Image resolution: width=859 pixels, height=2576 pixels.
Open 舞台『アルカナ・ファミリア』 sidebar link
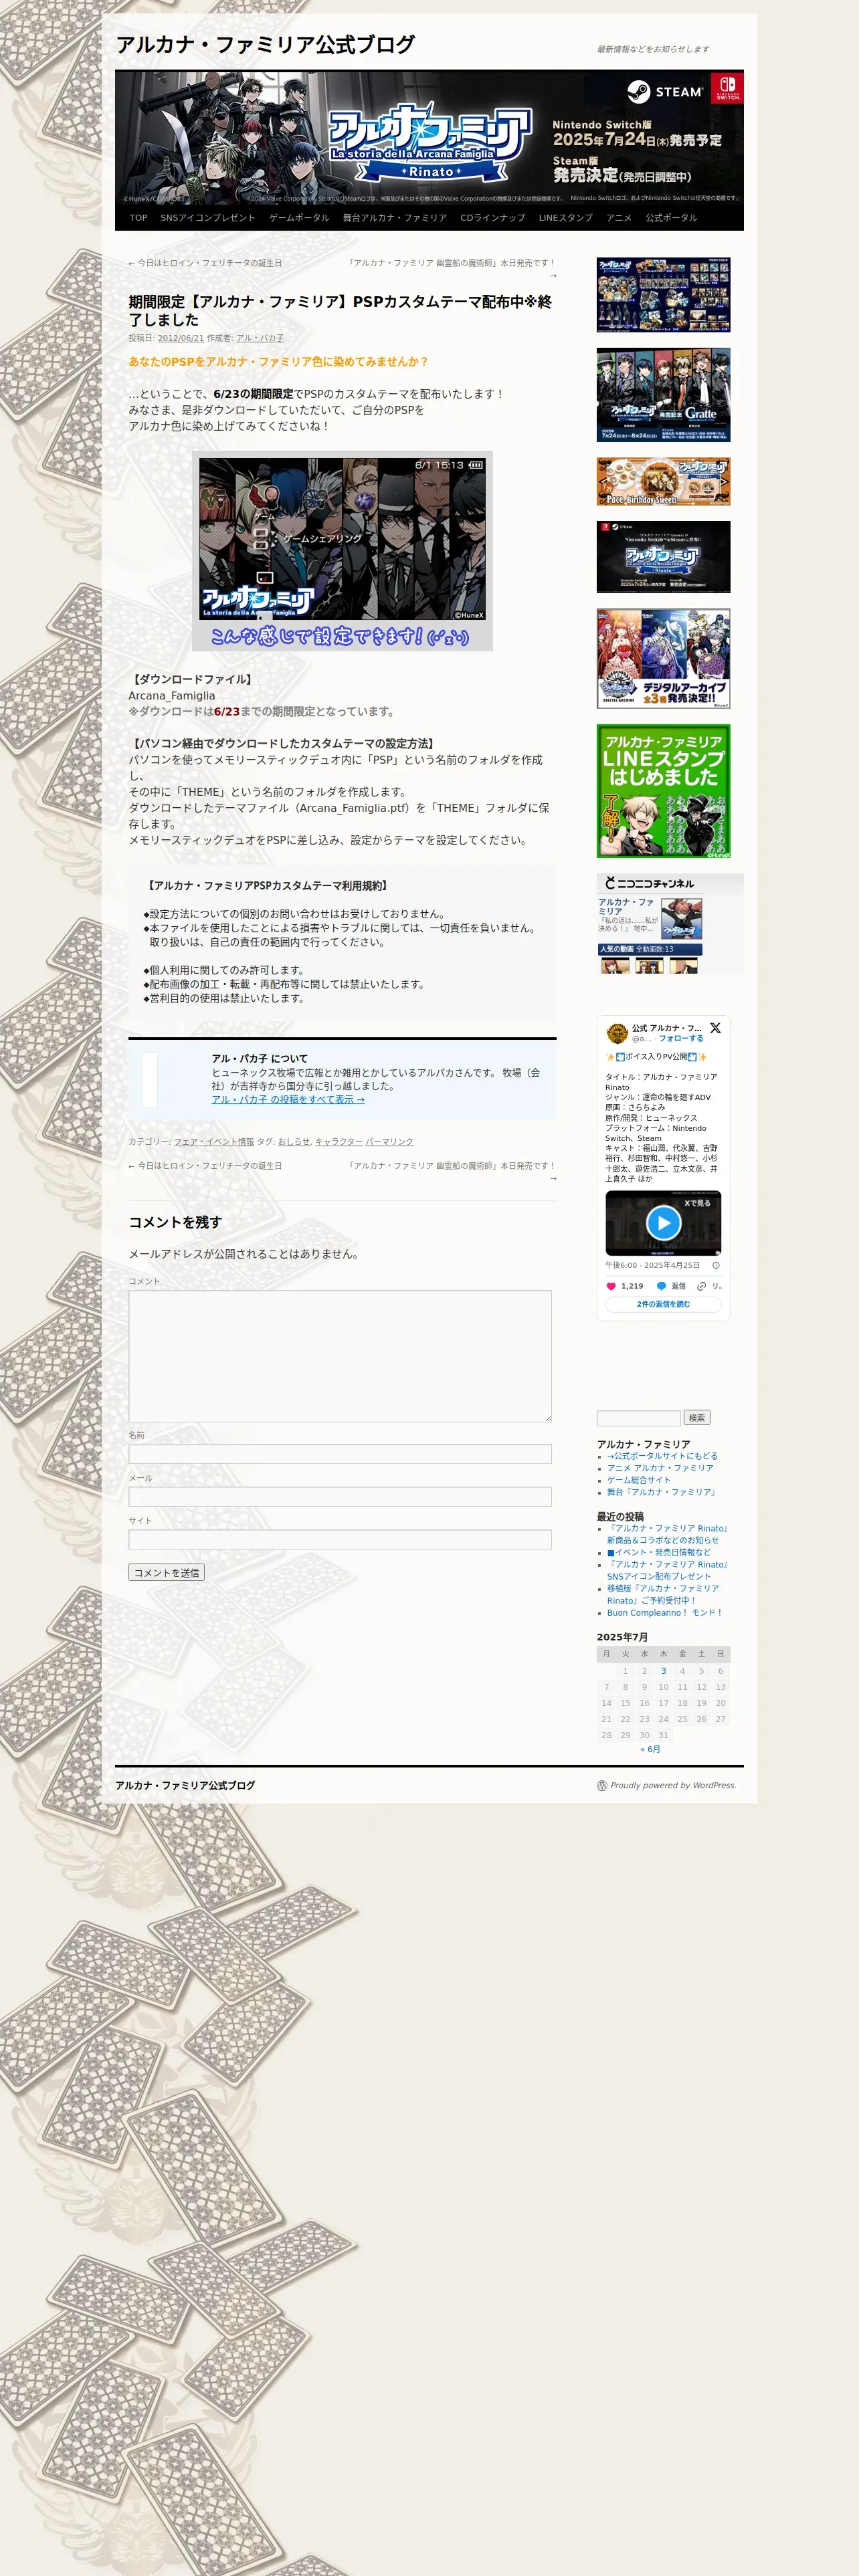coord(662,1492)
